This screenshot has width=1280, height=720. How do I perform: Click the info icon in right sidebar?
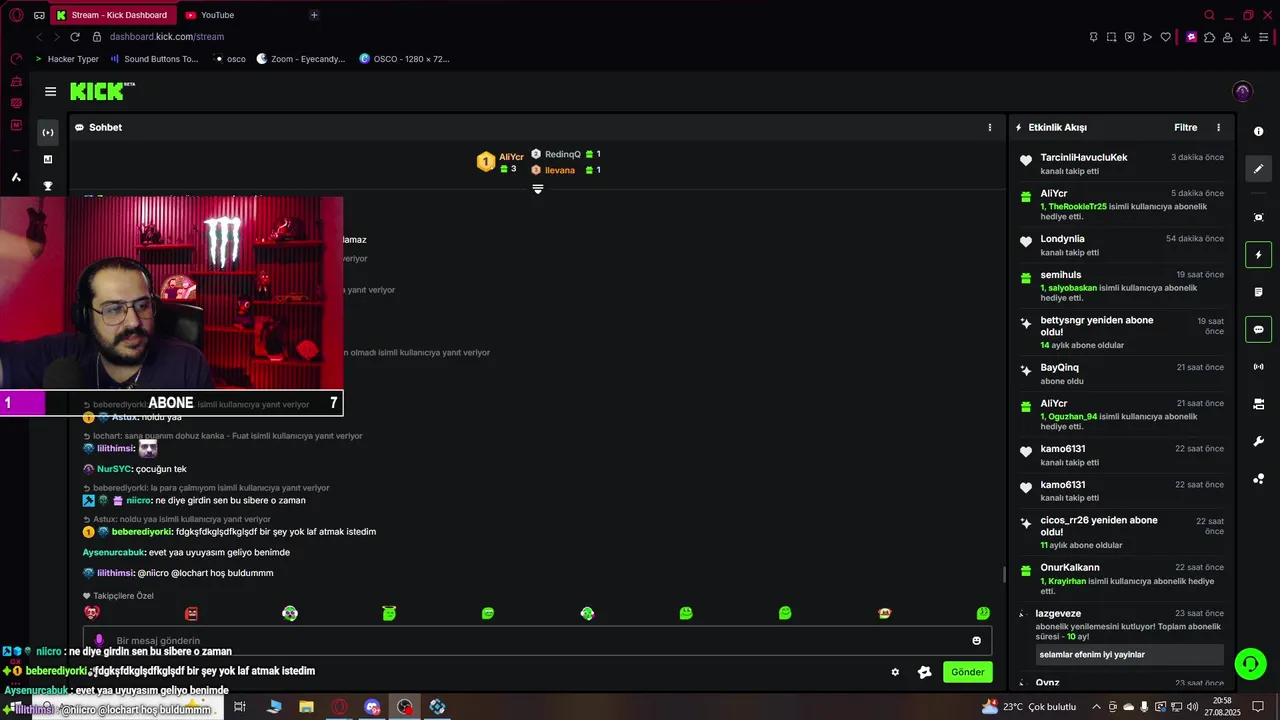pyautogui.click(x=1258, y=131)
